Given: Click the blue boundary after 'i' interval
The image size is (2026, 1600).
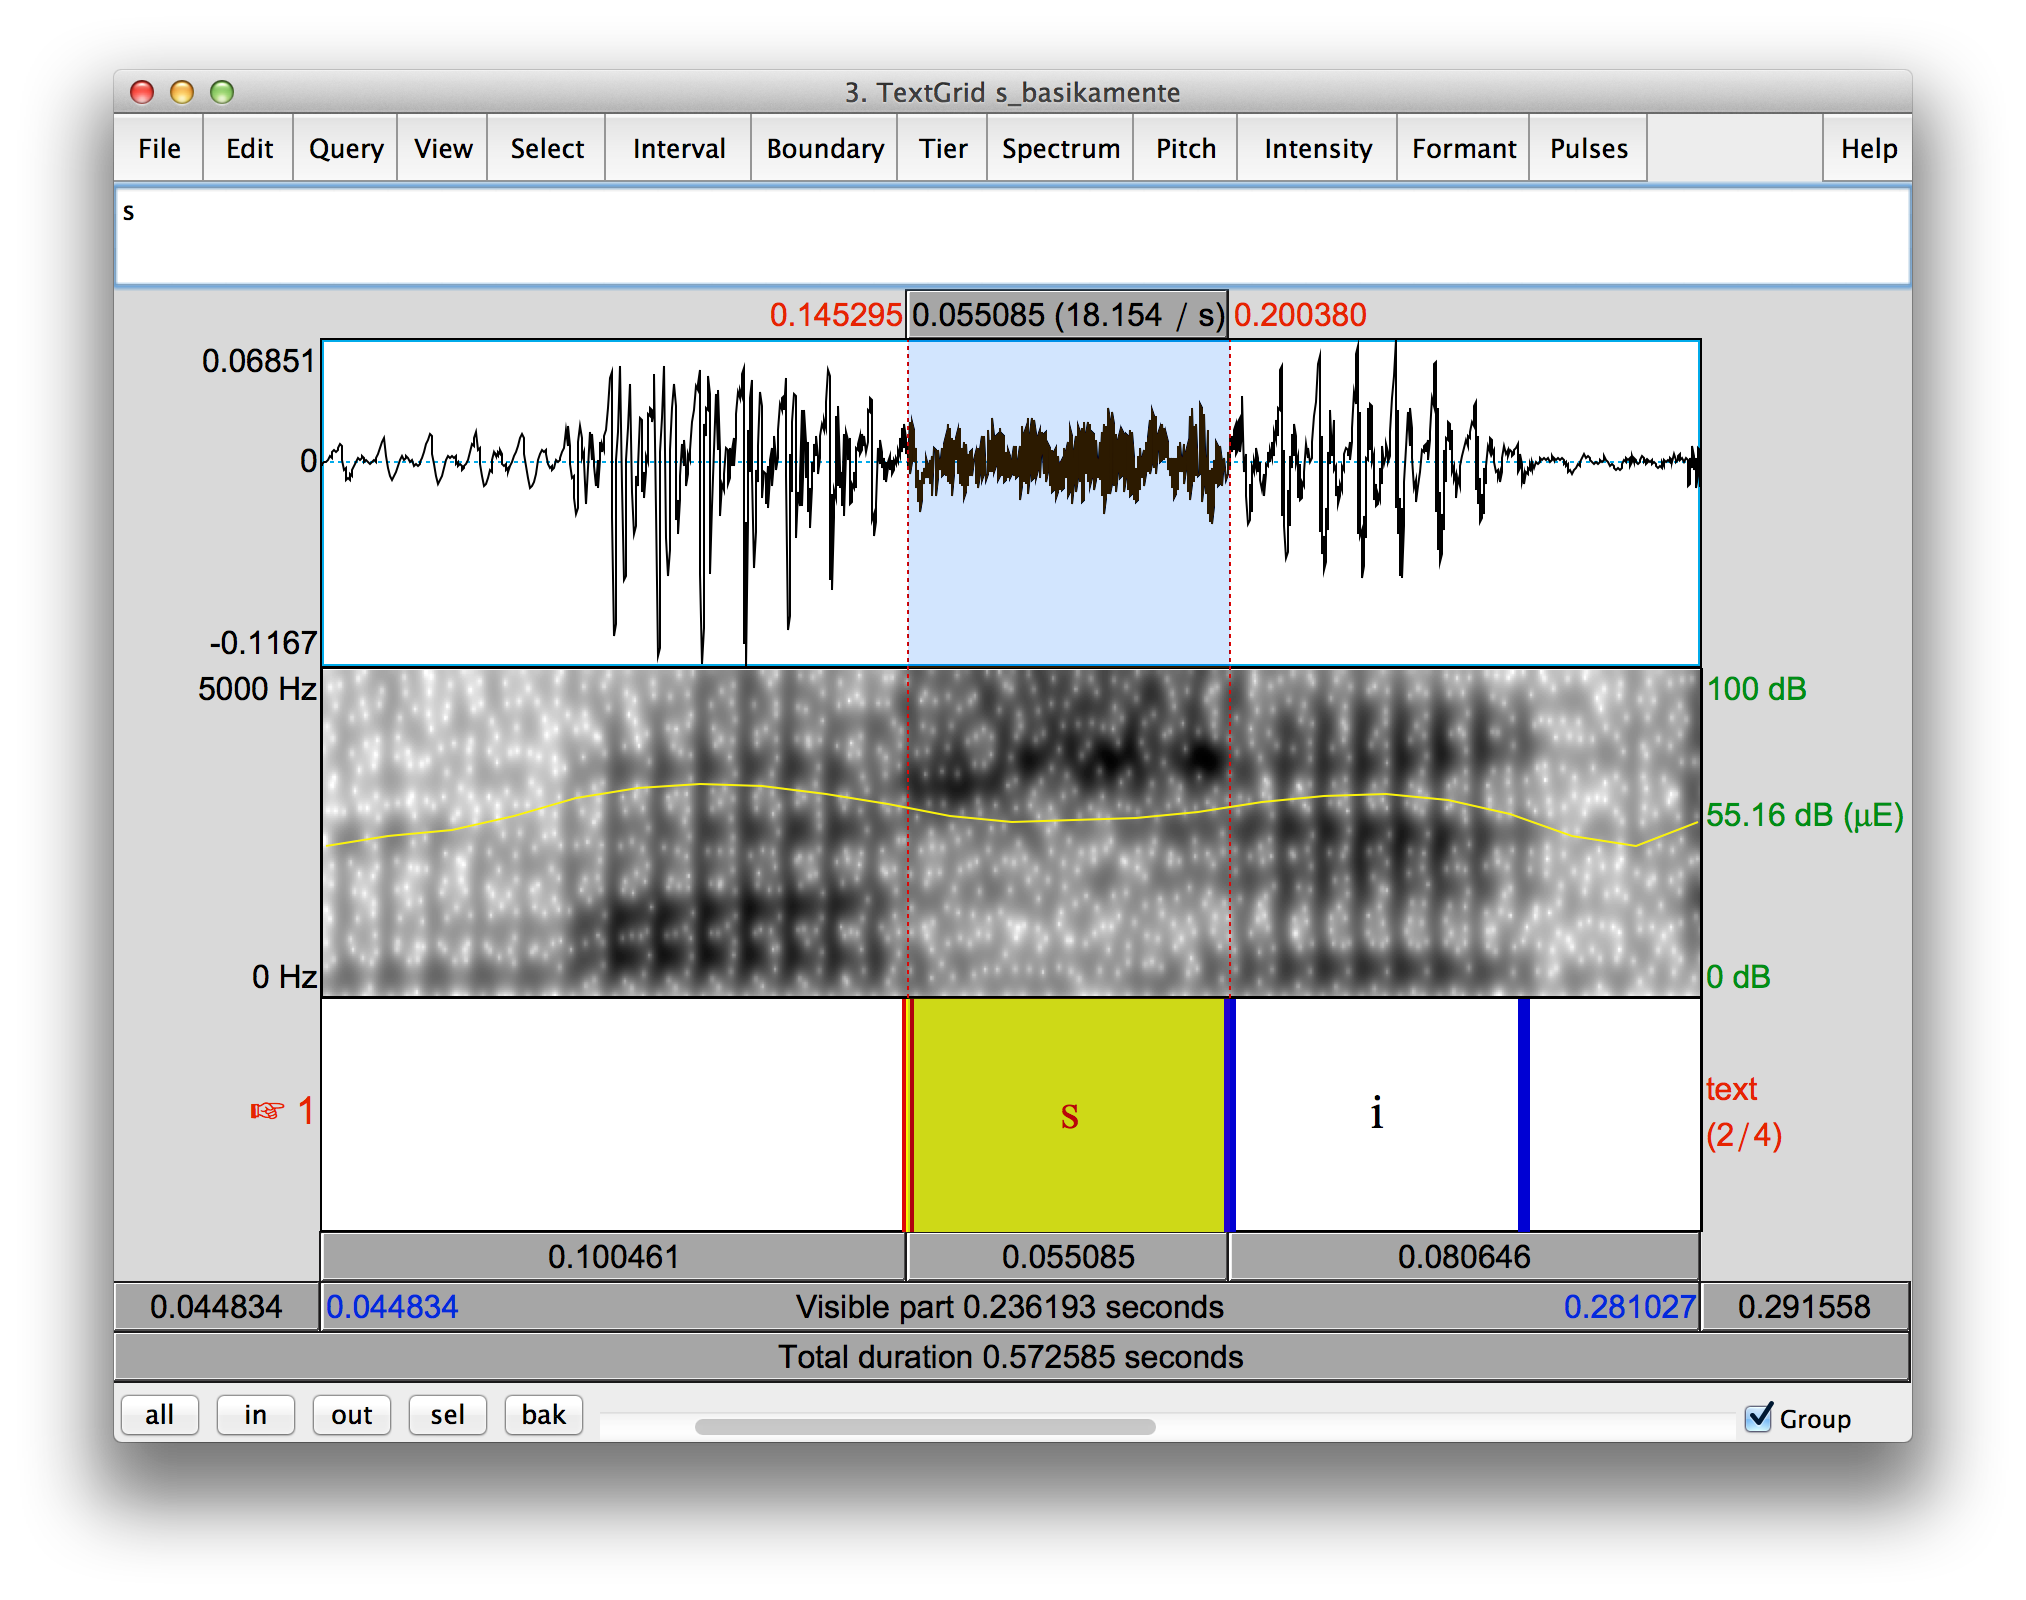Looking at the screenshot, I should 1523,1115.
